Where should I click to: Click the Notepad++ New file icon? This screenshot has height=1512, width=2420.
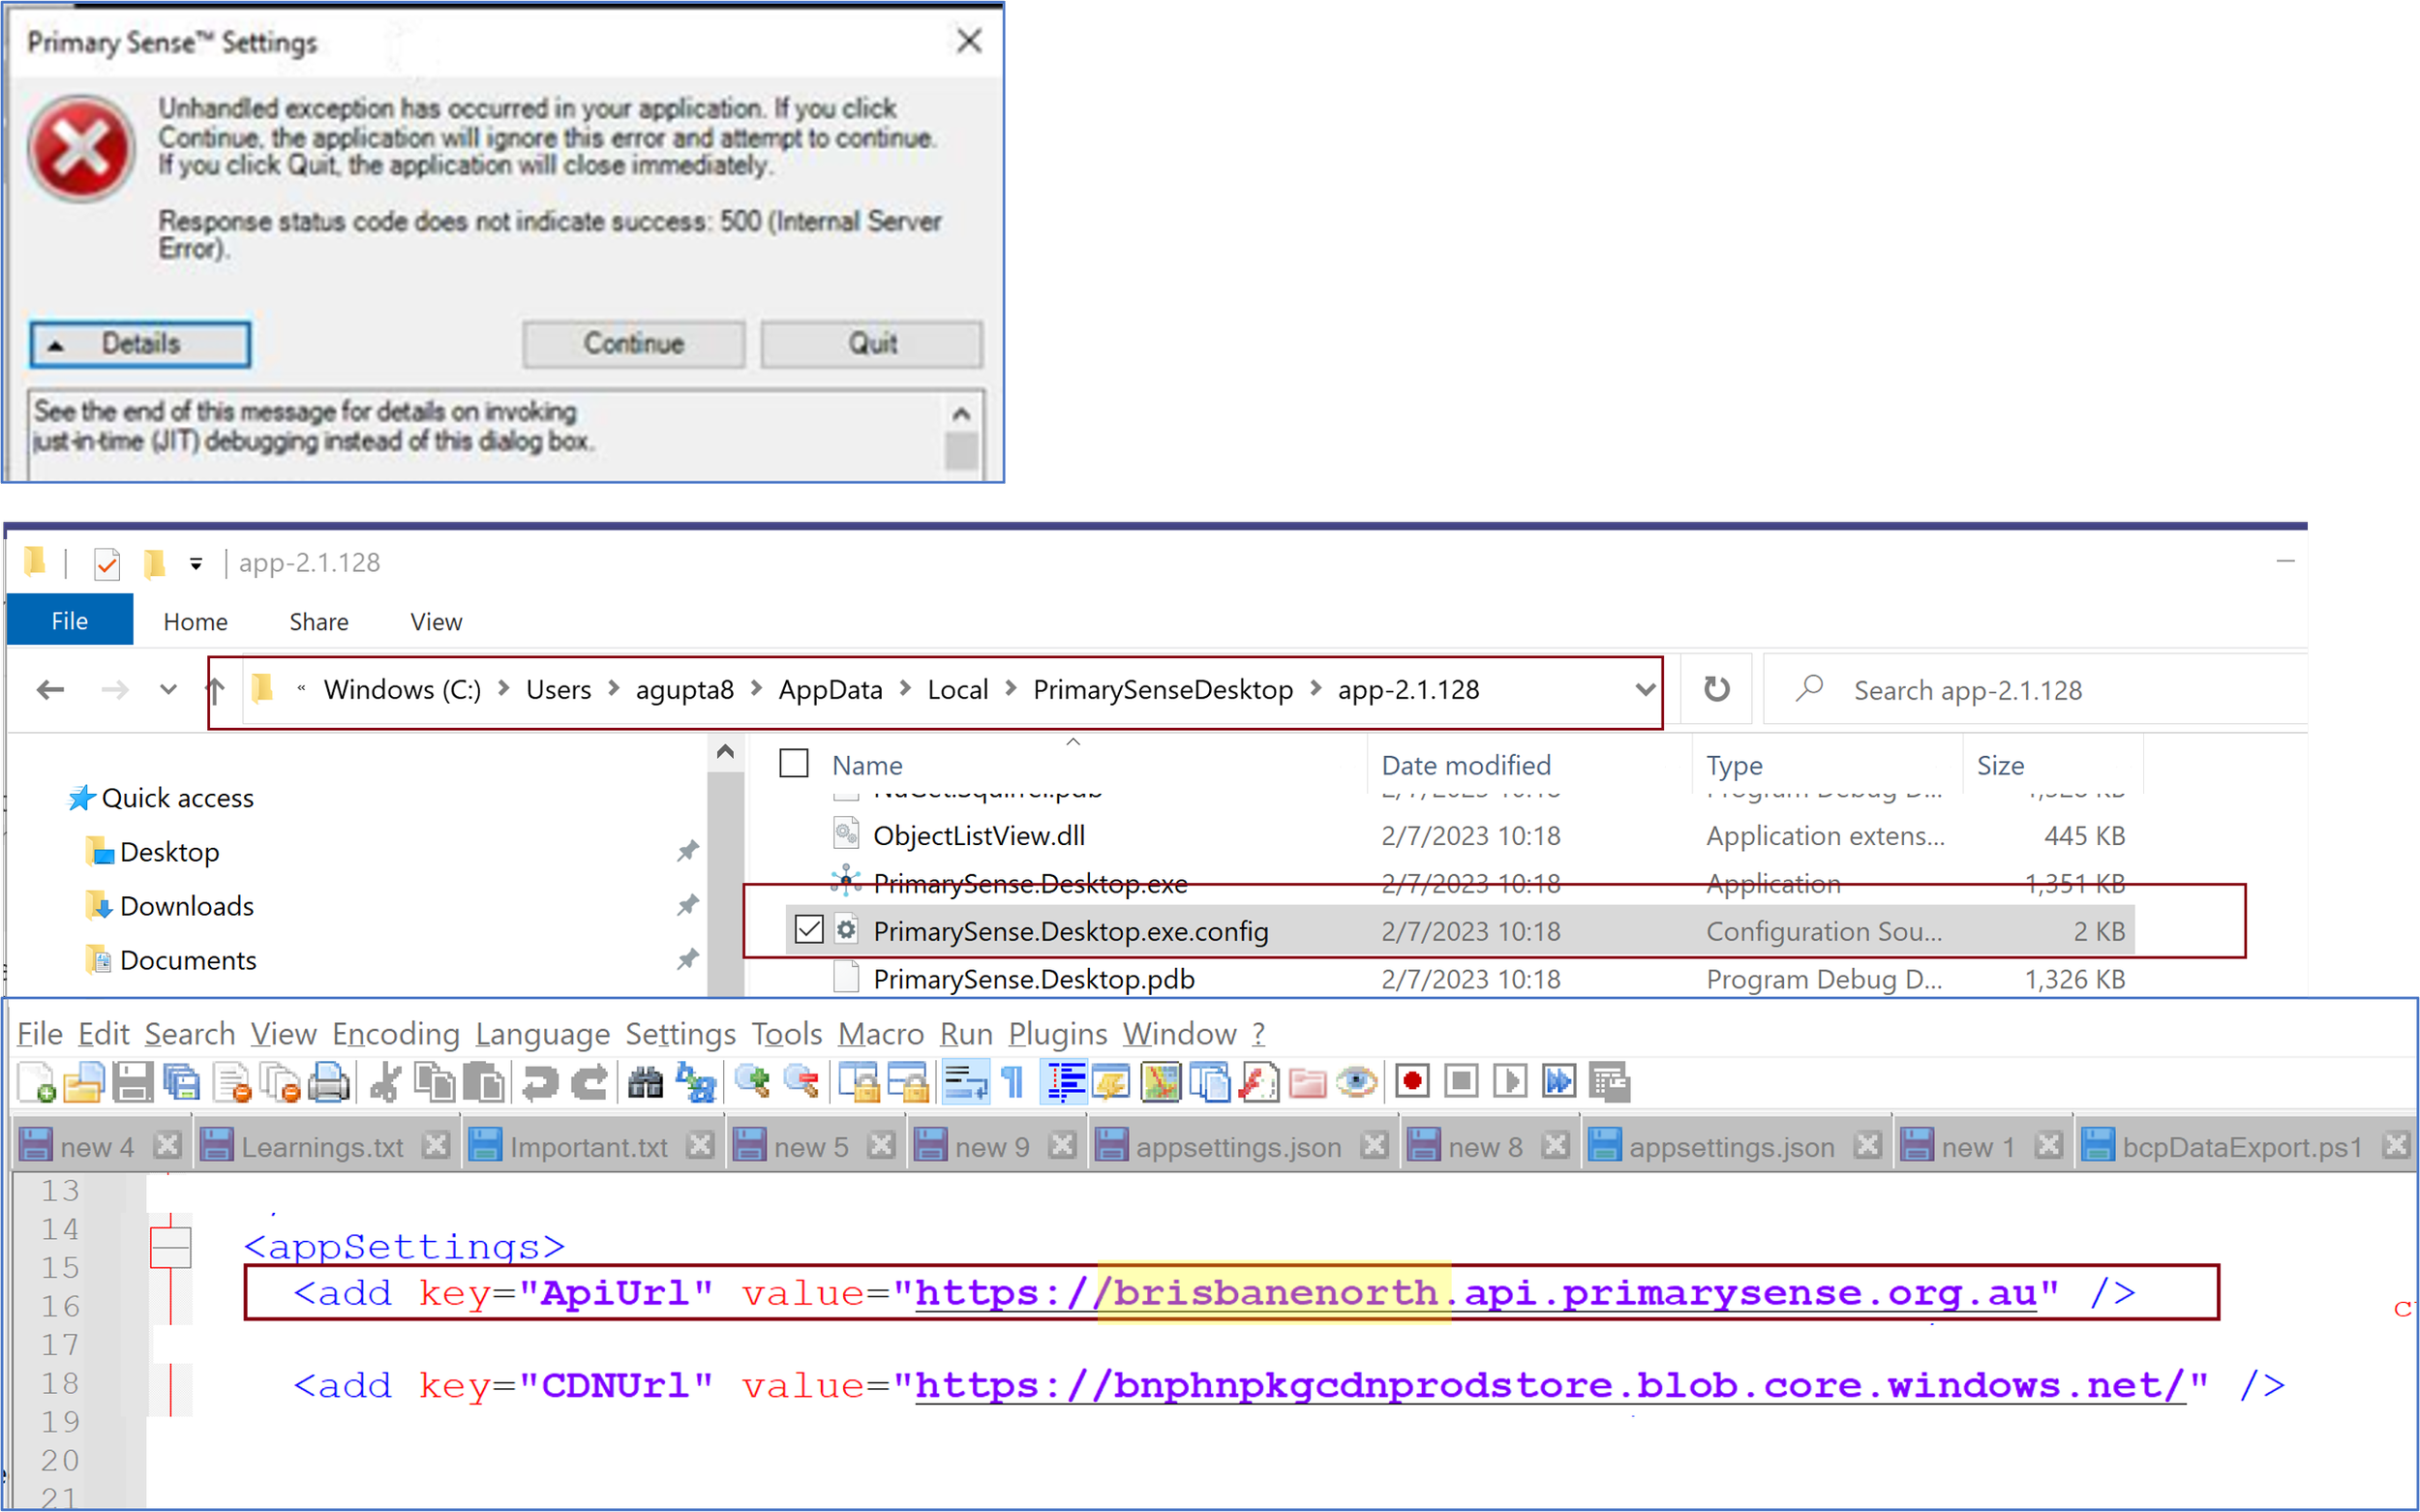coord(36,1083)
